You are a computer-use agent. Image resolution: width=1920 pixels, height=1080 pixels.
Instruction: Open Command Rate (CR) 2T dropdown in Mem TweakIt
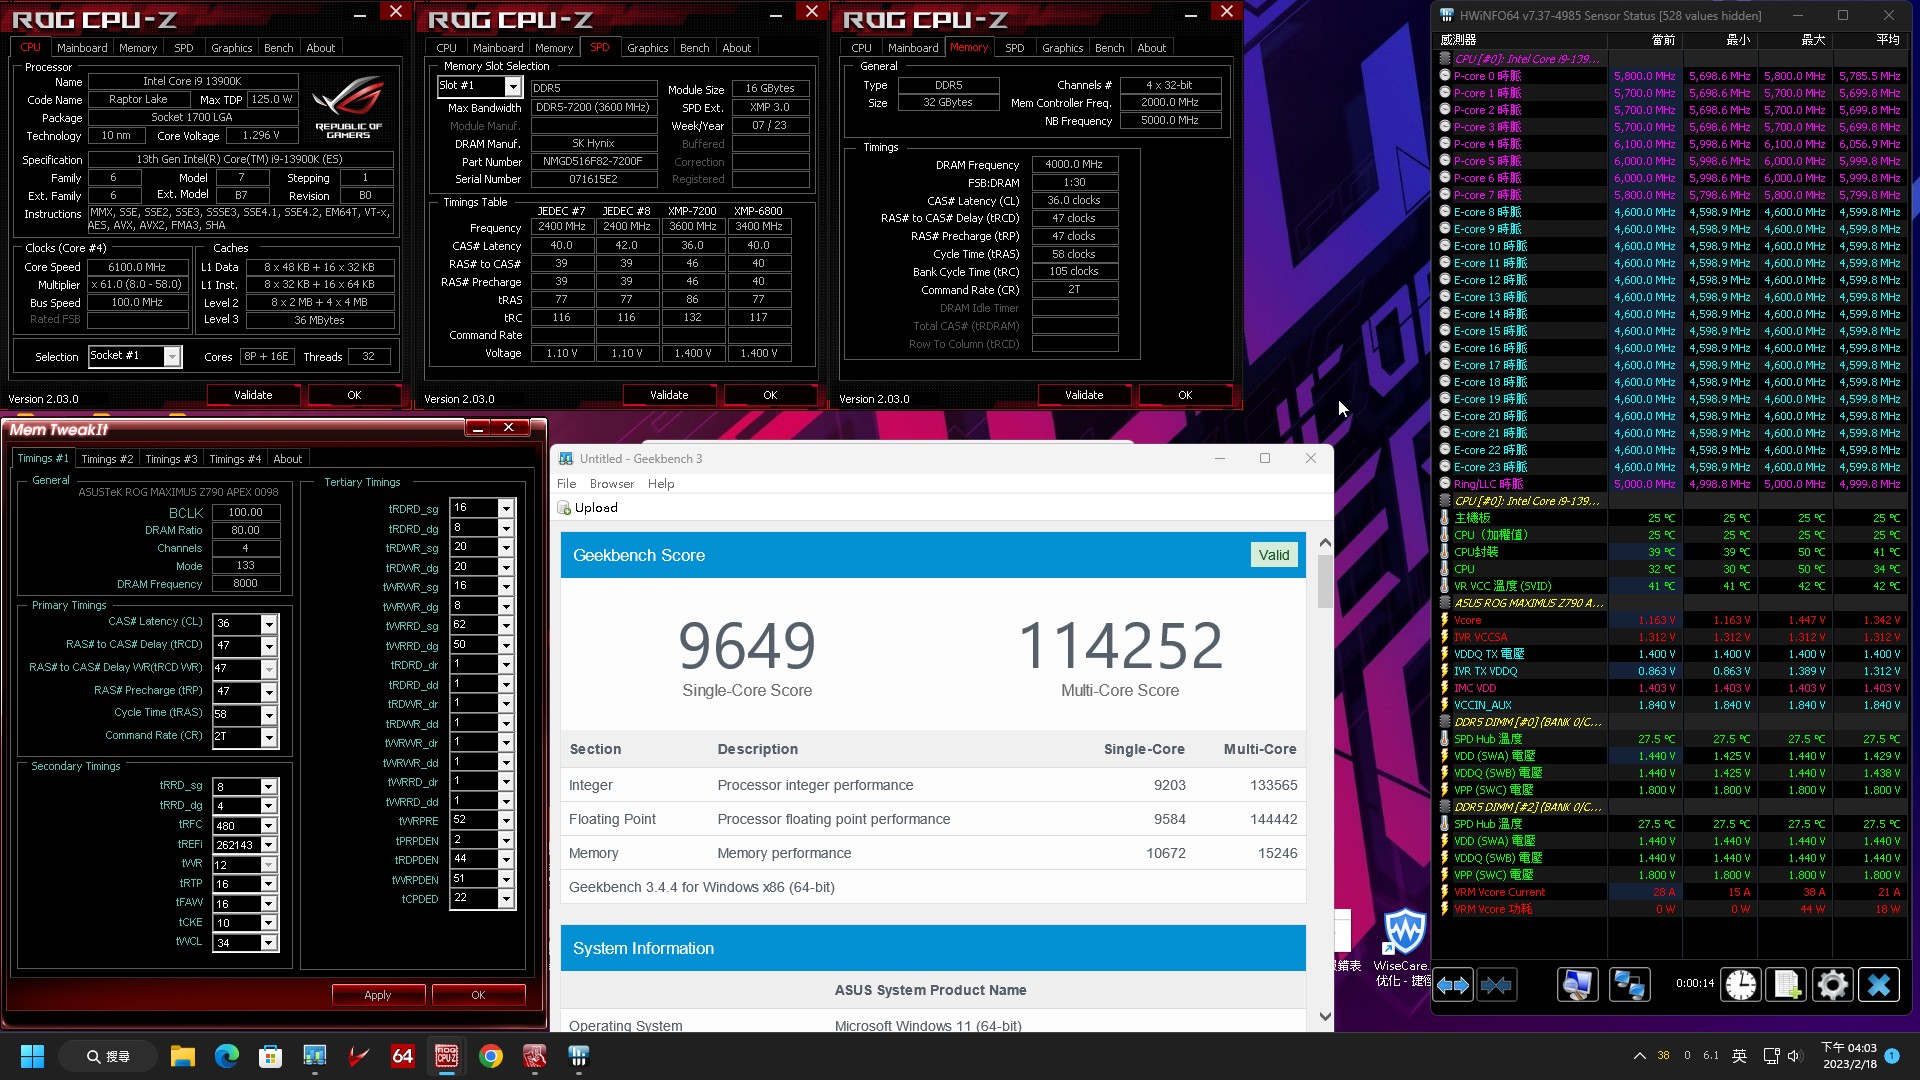coord(268,738)
